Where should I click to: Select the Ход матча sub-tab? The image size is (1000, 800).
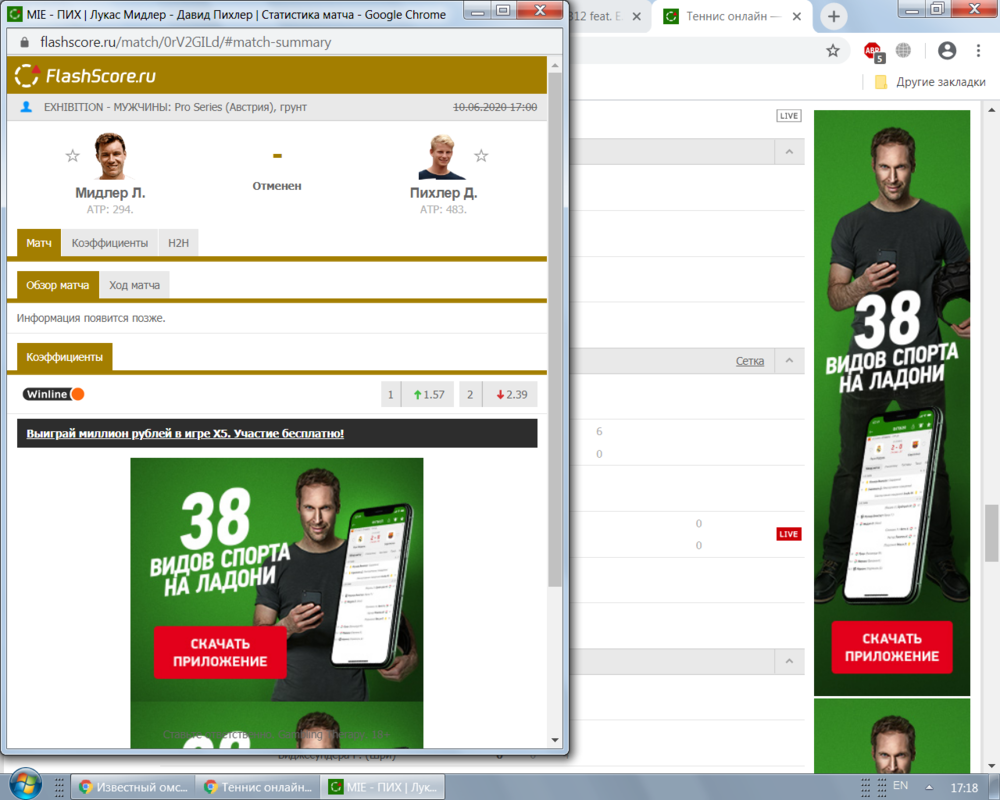pyautogui.click(x=135, y=285)
